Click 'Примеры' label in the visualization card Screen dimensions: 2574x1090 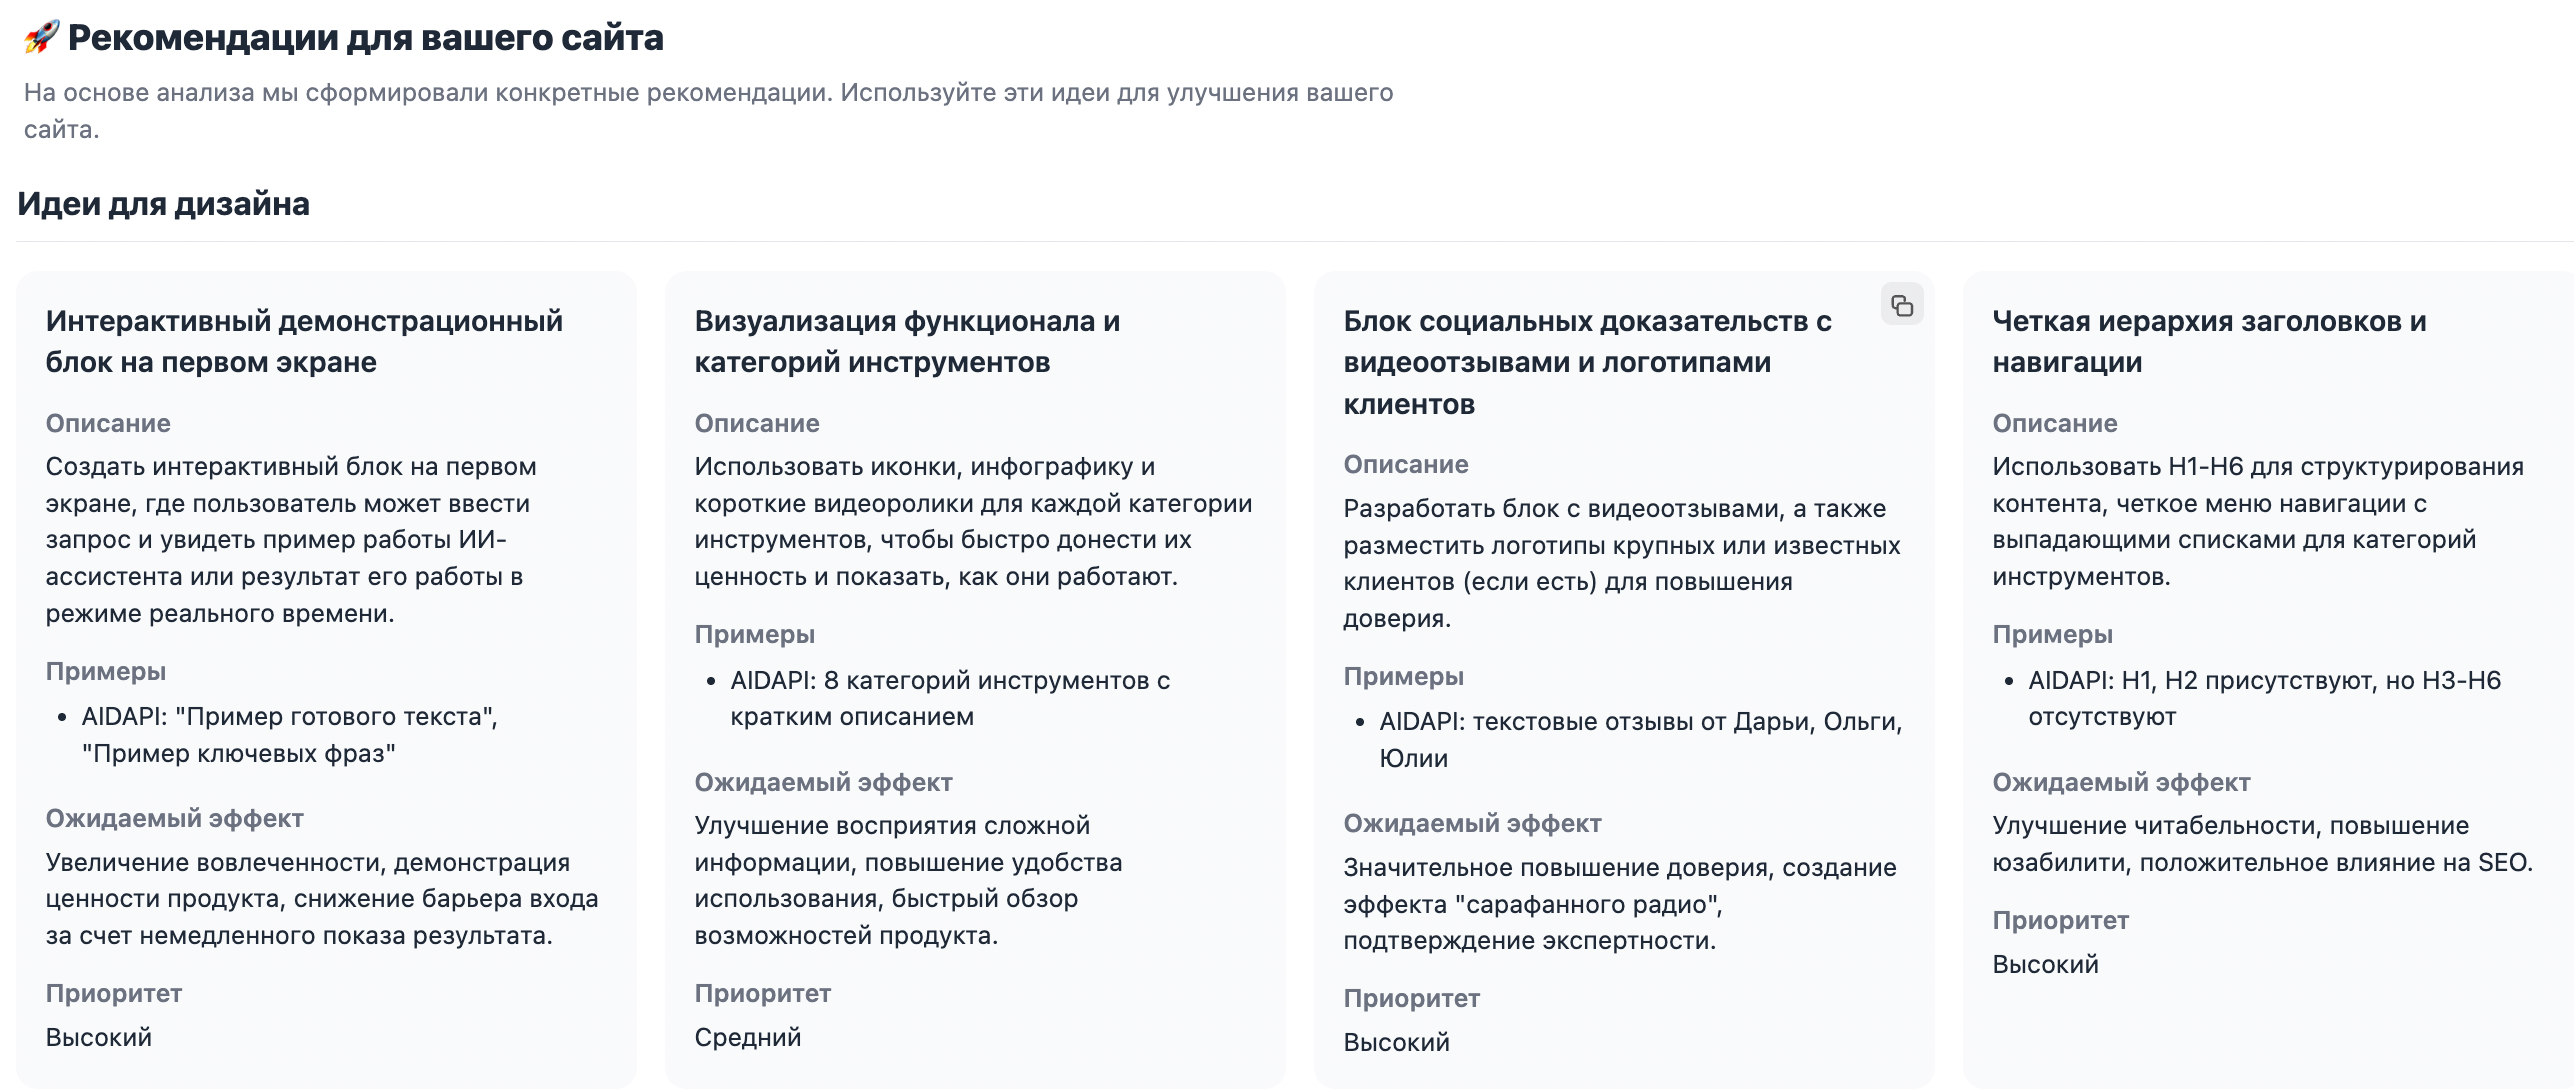pyautogui.click(x=754, y=634)
